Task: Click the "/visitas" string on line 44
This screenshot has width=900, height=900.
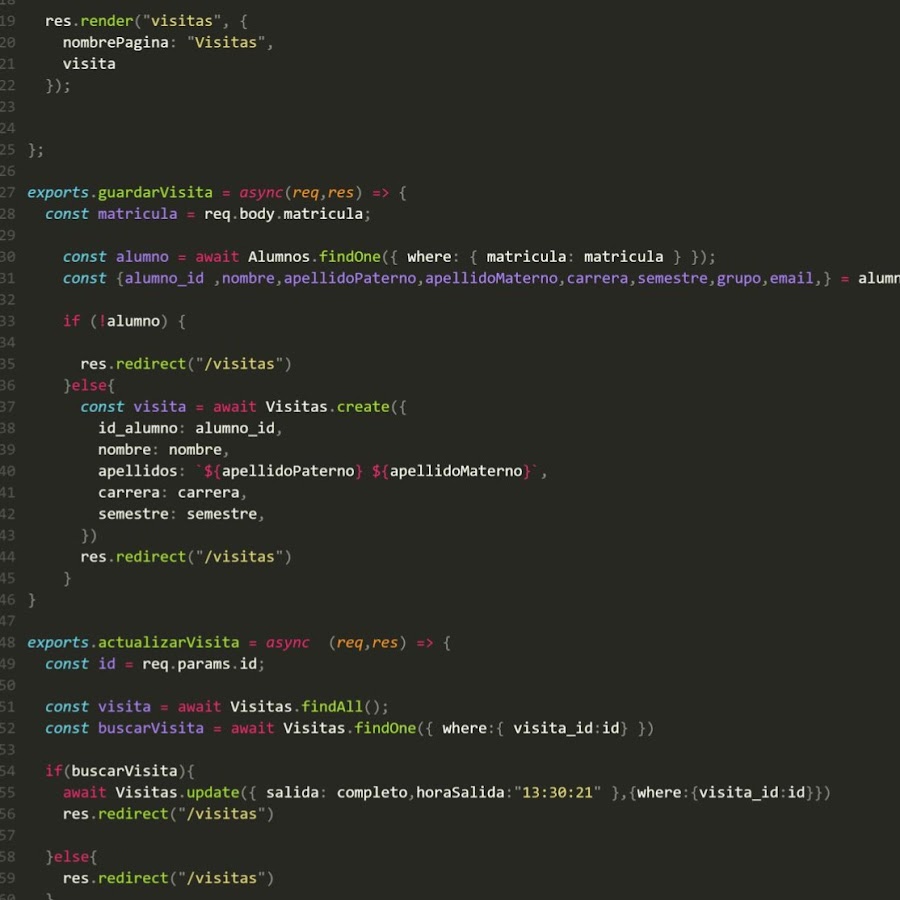Action: point(239,557)
